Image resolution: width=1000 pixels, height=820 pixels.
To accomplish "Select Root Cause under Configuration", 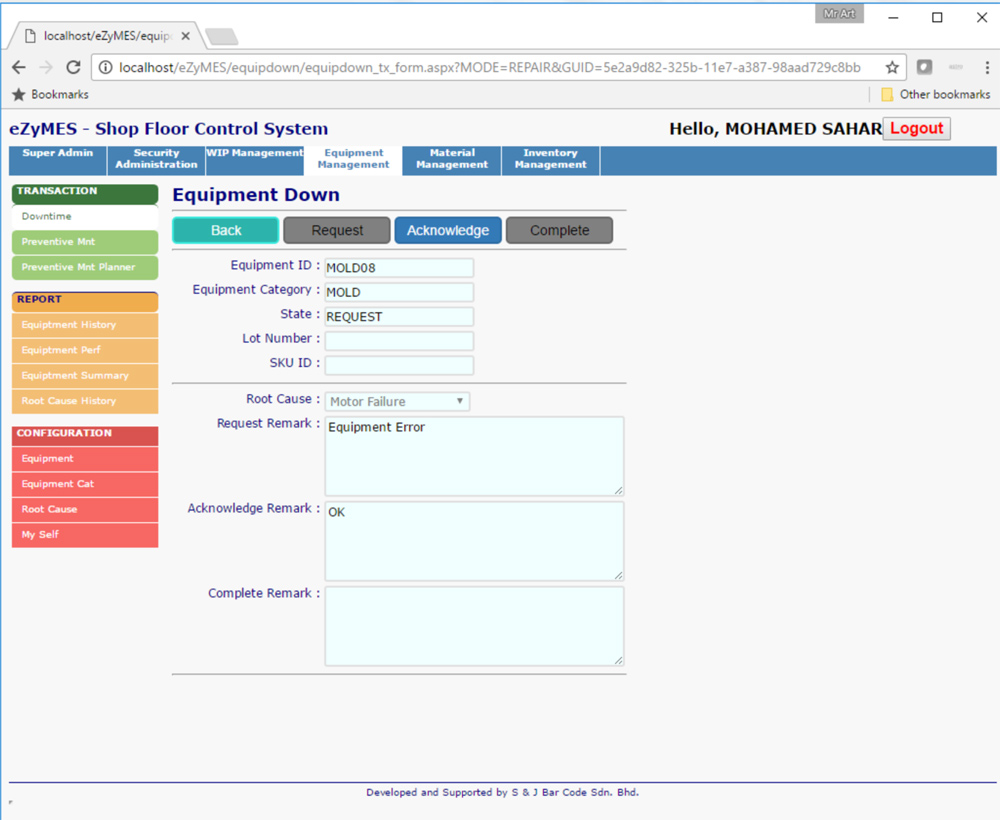I will tap(84, 509).
